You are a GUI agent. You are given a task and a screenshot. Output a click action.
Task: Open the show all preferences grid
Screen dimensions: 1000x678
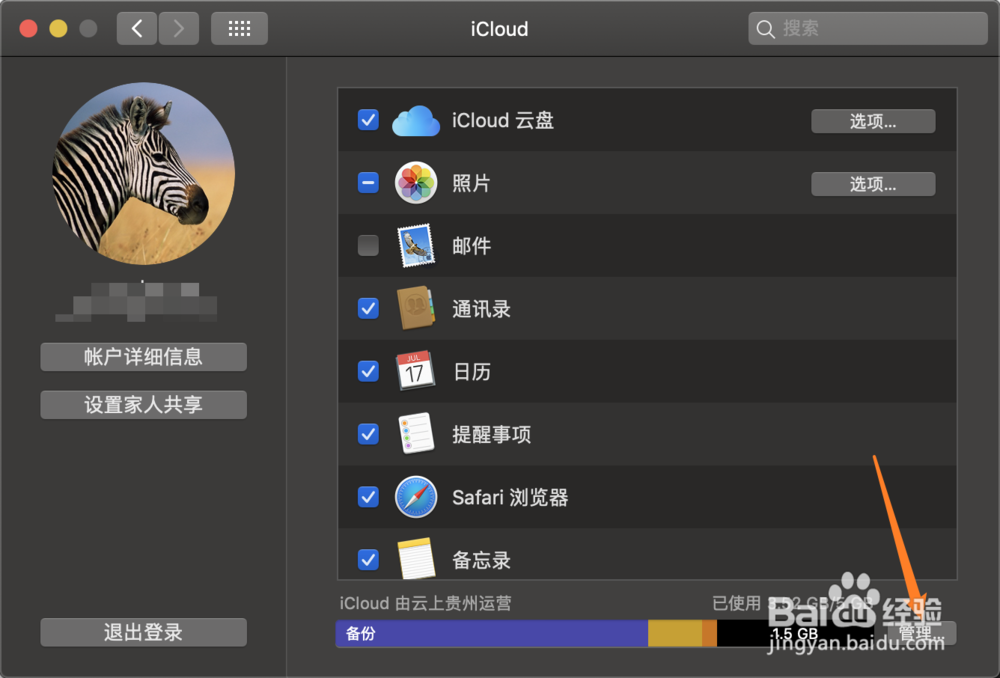click(x=239, y=28)
